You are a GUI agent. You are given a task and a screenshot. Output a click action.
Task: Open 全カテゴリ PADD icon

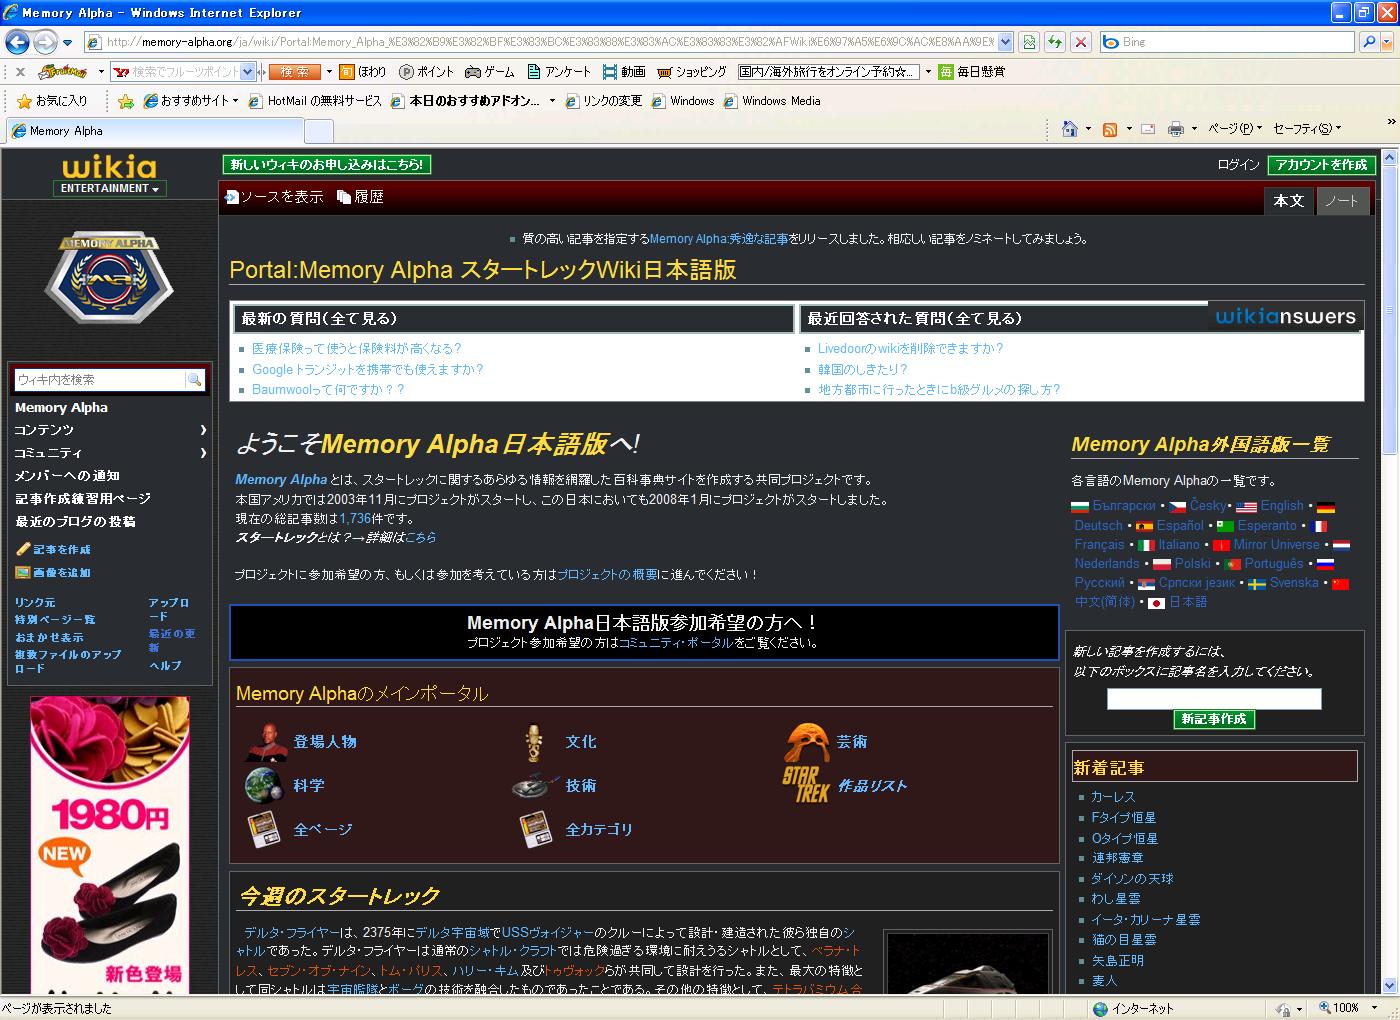[x=536, y=829]
